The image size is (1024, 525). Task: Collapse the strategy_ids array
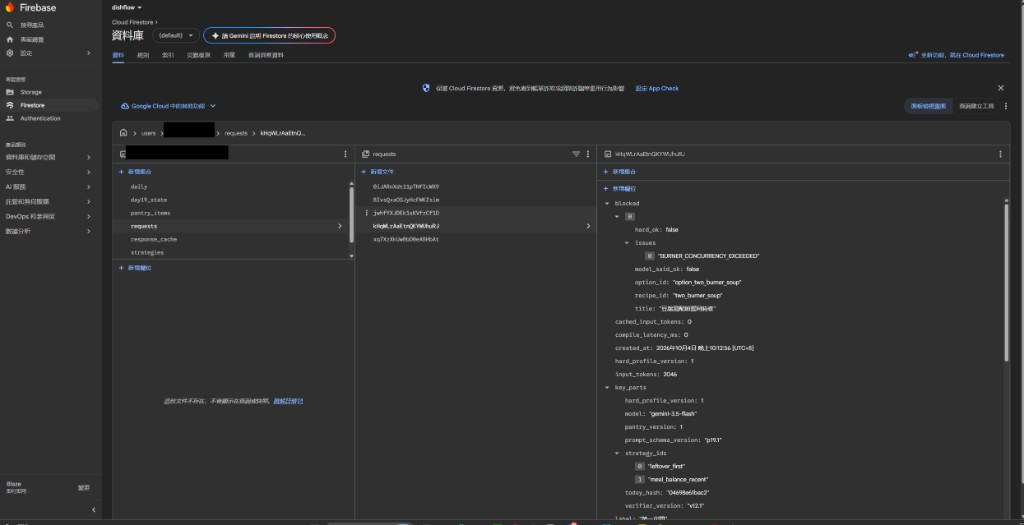[x=617, y=453]
